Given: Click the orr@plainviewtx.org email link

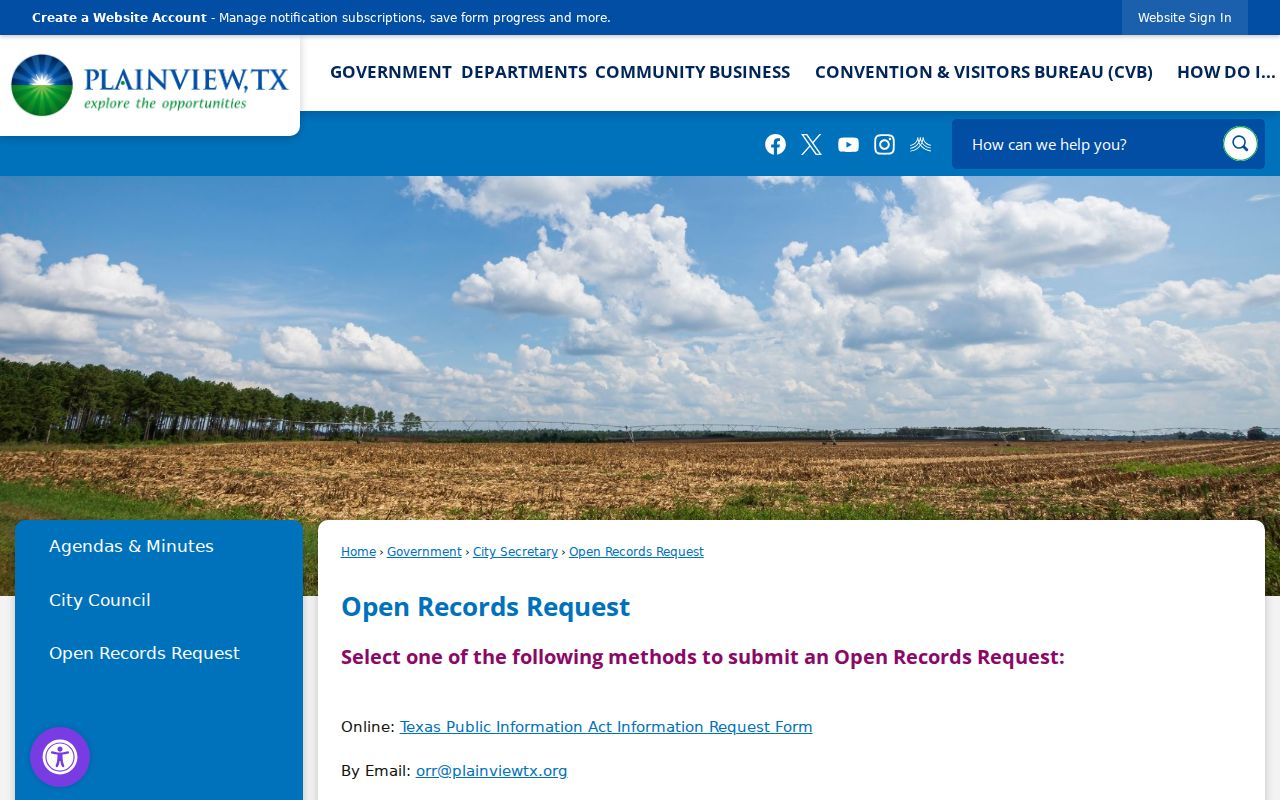Looking at the screenshot, I should coord(491,771).
